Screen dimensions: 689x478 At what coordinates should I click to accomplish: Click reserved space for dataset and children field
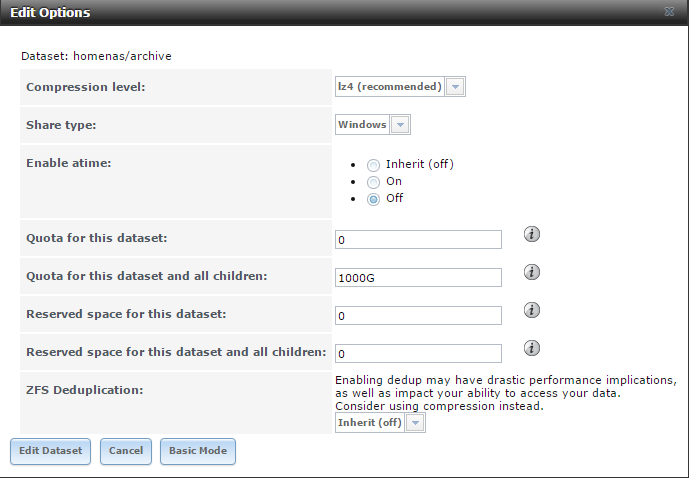click(418, 354)
